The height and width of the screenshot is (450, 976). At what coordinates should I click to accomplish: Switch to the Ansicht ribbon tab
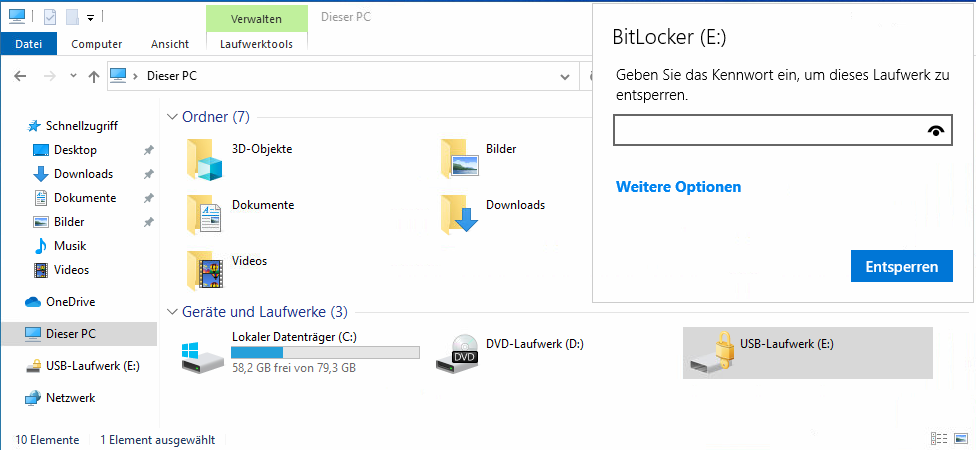click(170, 44)
